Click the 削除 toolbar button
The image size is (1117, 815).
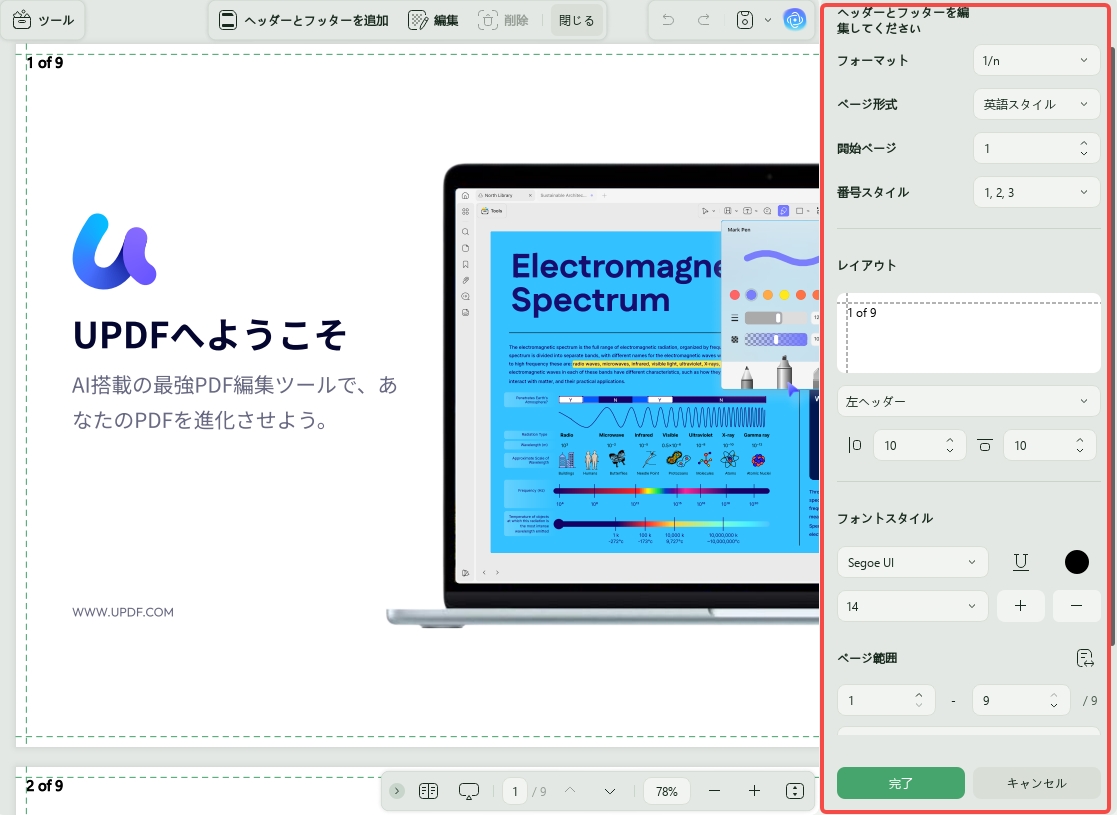point(503,20)
